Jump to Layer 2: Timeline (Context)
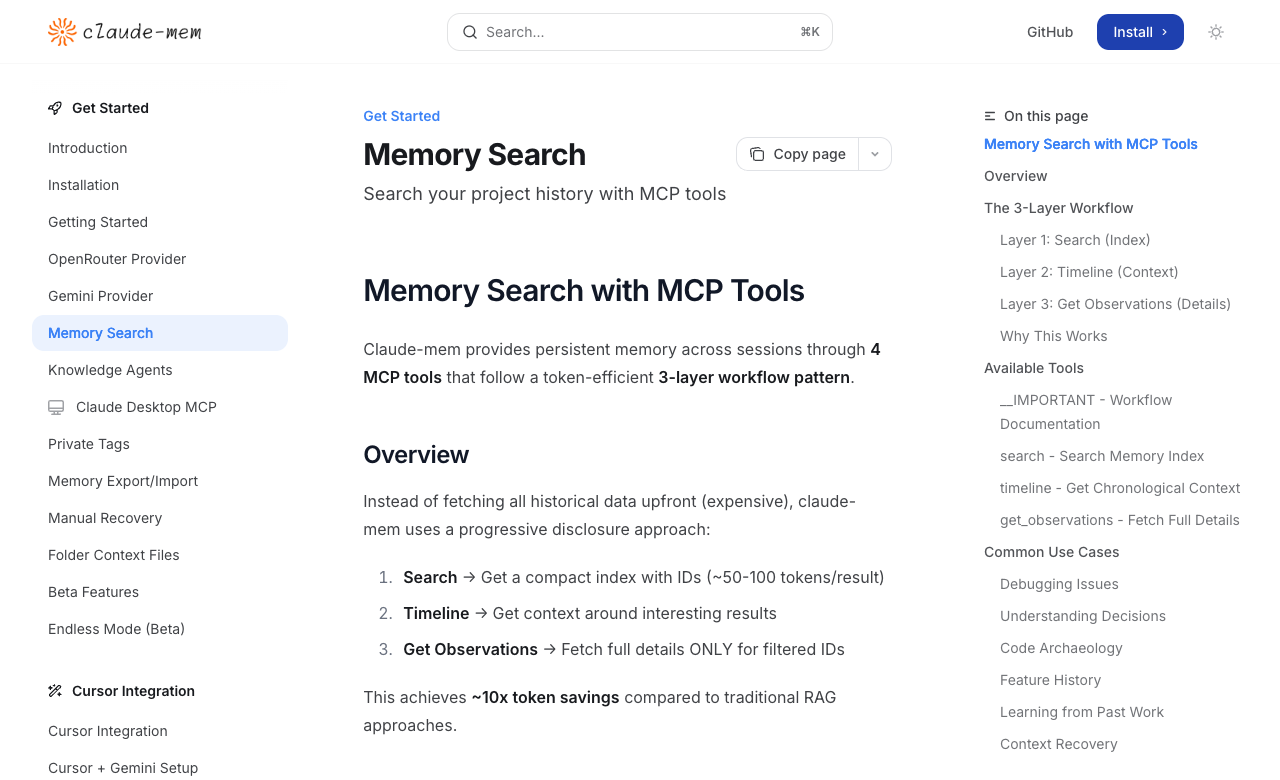The height and width of the screenshot is (780, 1280). pos(1089,272)
